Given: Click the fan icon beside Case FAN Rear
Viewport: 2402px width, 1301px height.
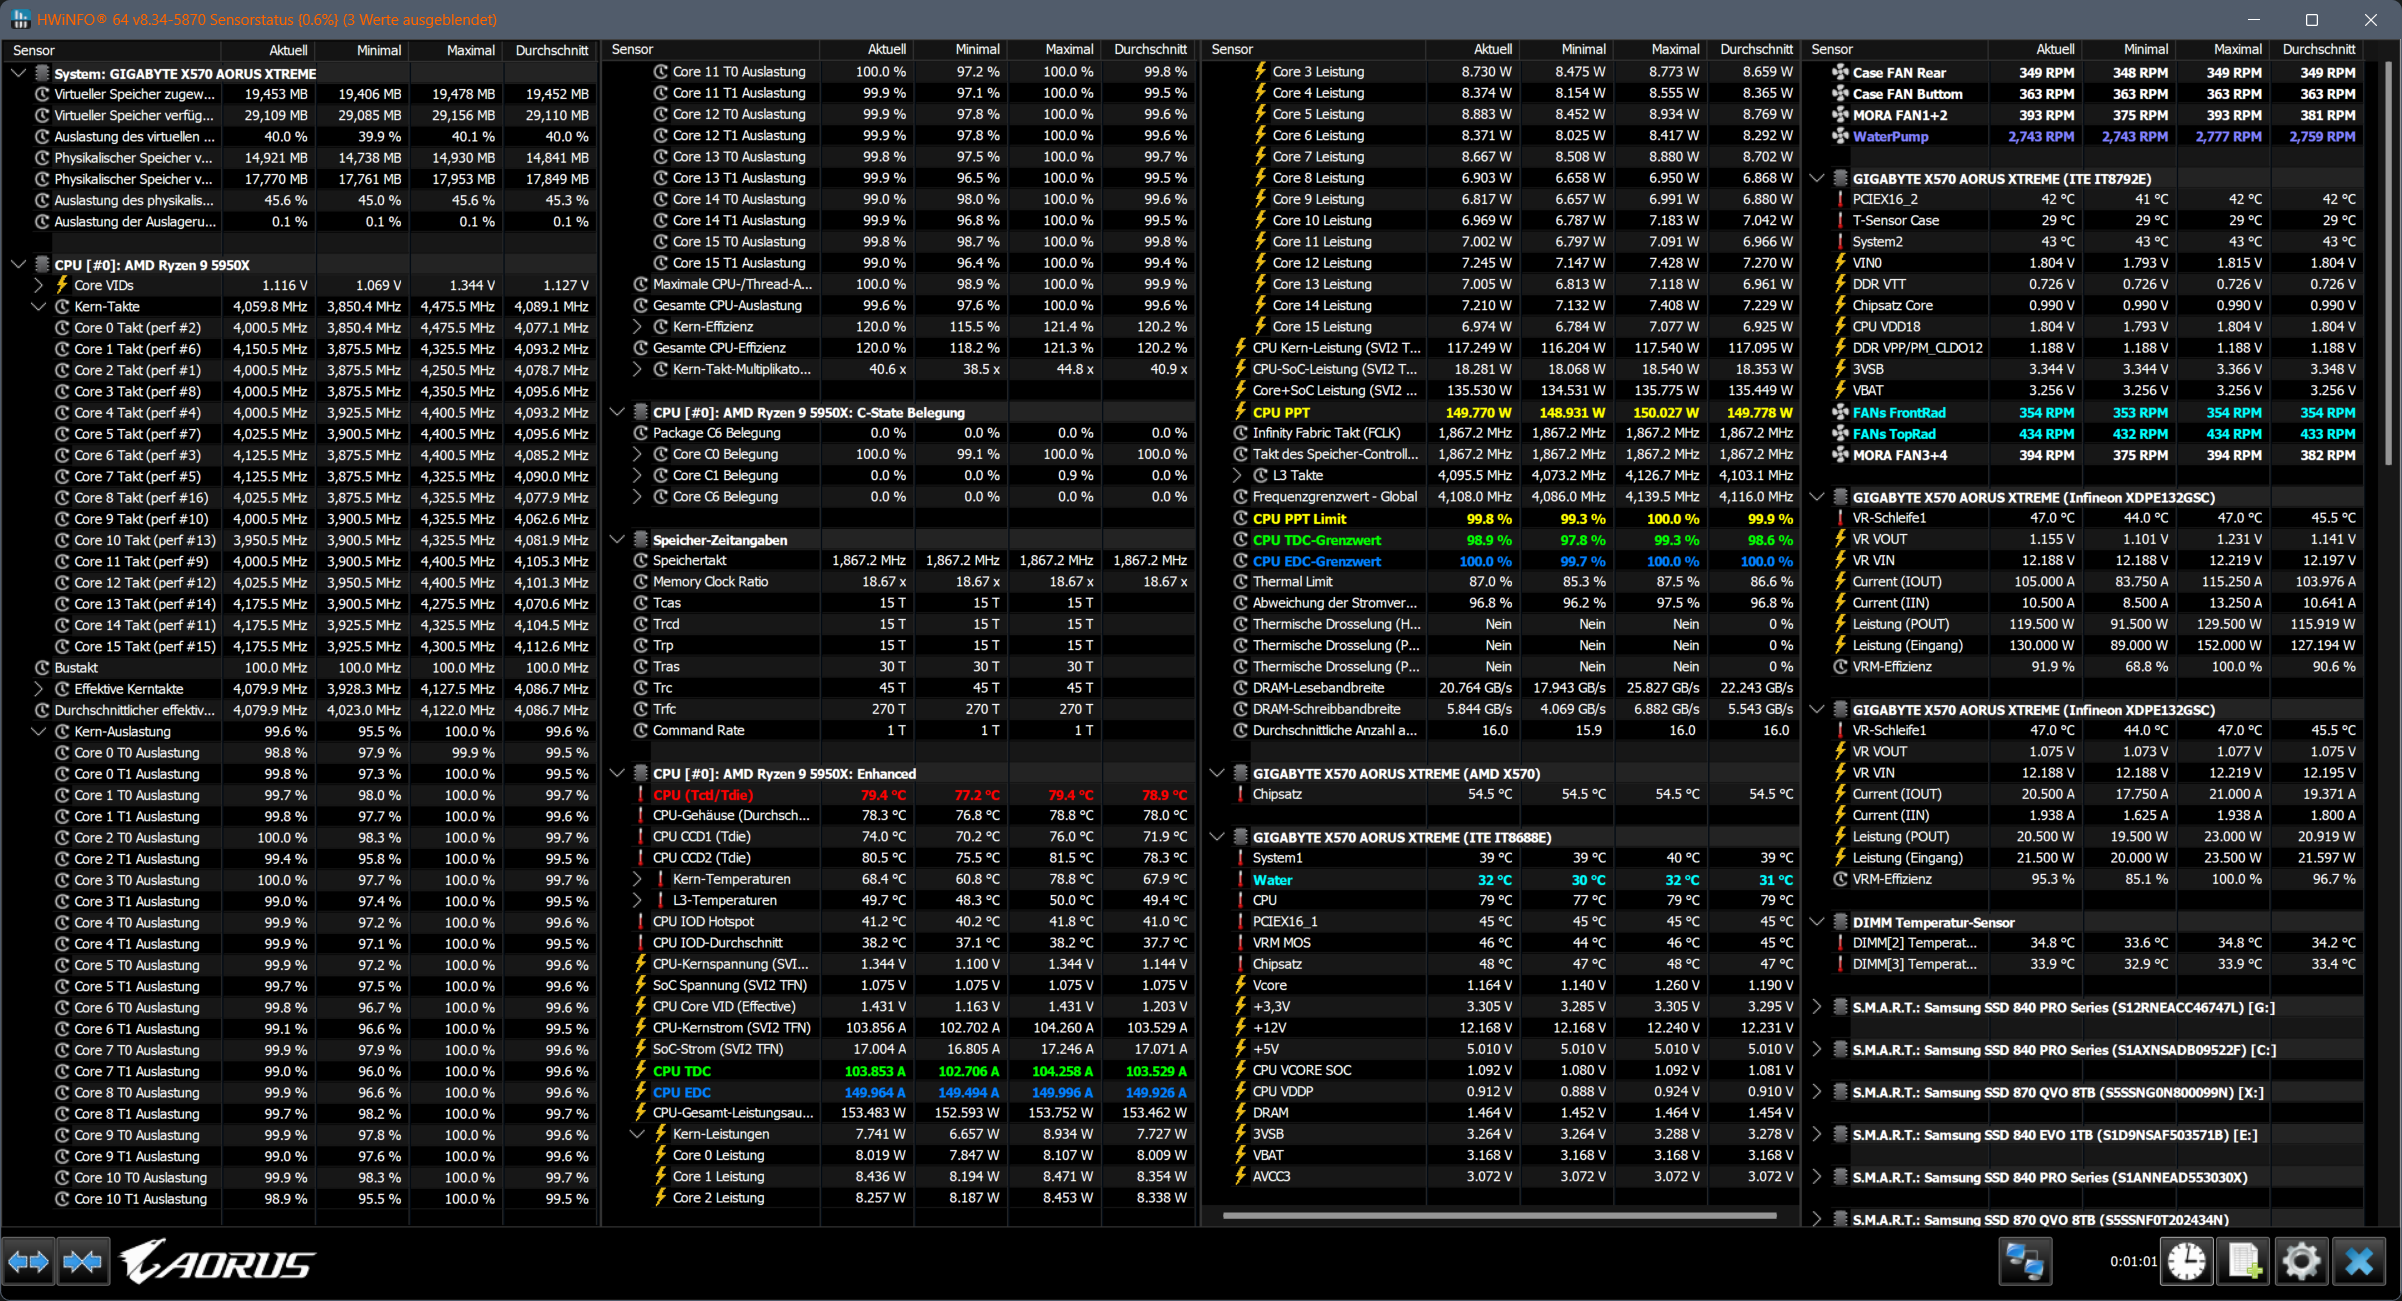Looking at the screenshot, I should [1840, 72].
